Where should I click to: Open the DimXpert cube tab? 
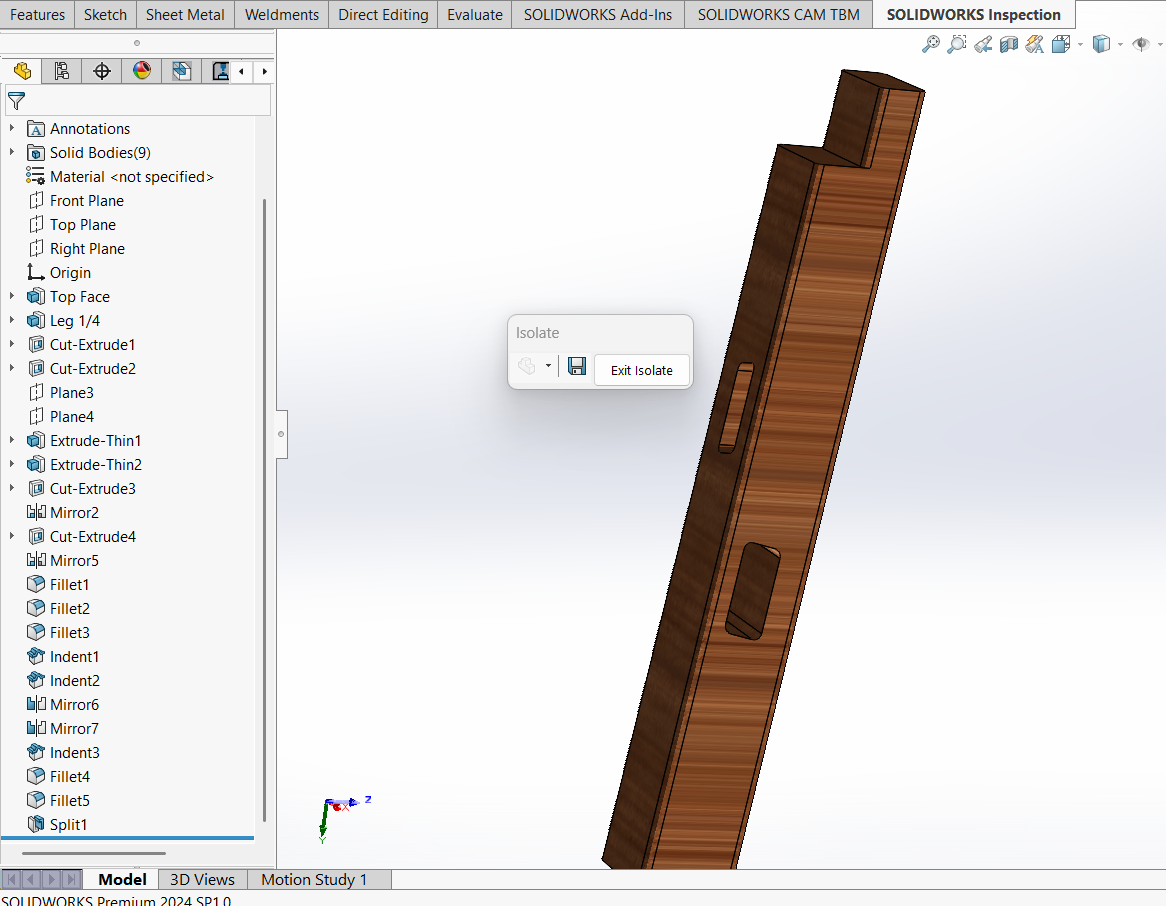pos(181,71)
